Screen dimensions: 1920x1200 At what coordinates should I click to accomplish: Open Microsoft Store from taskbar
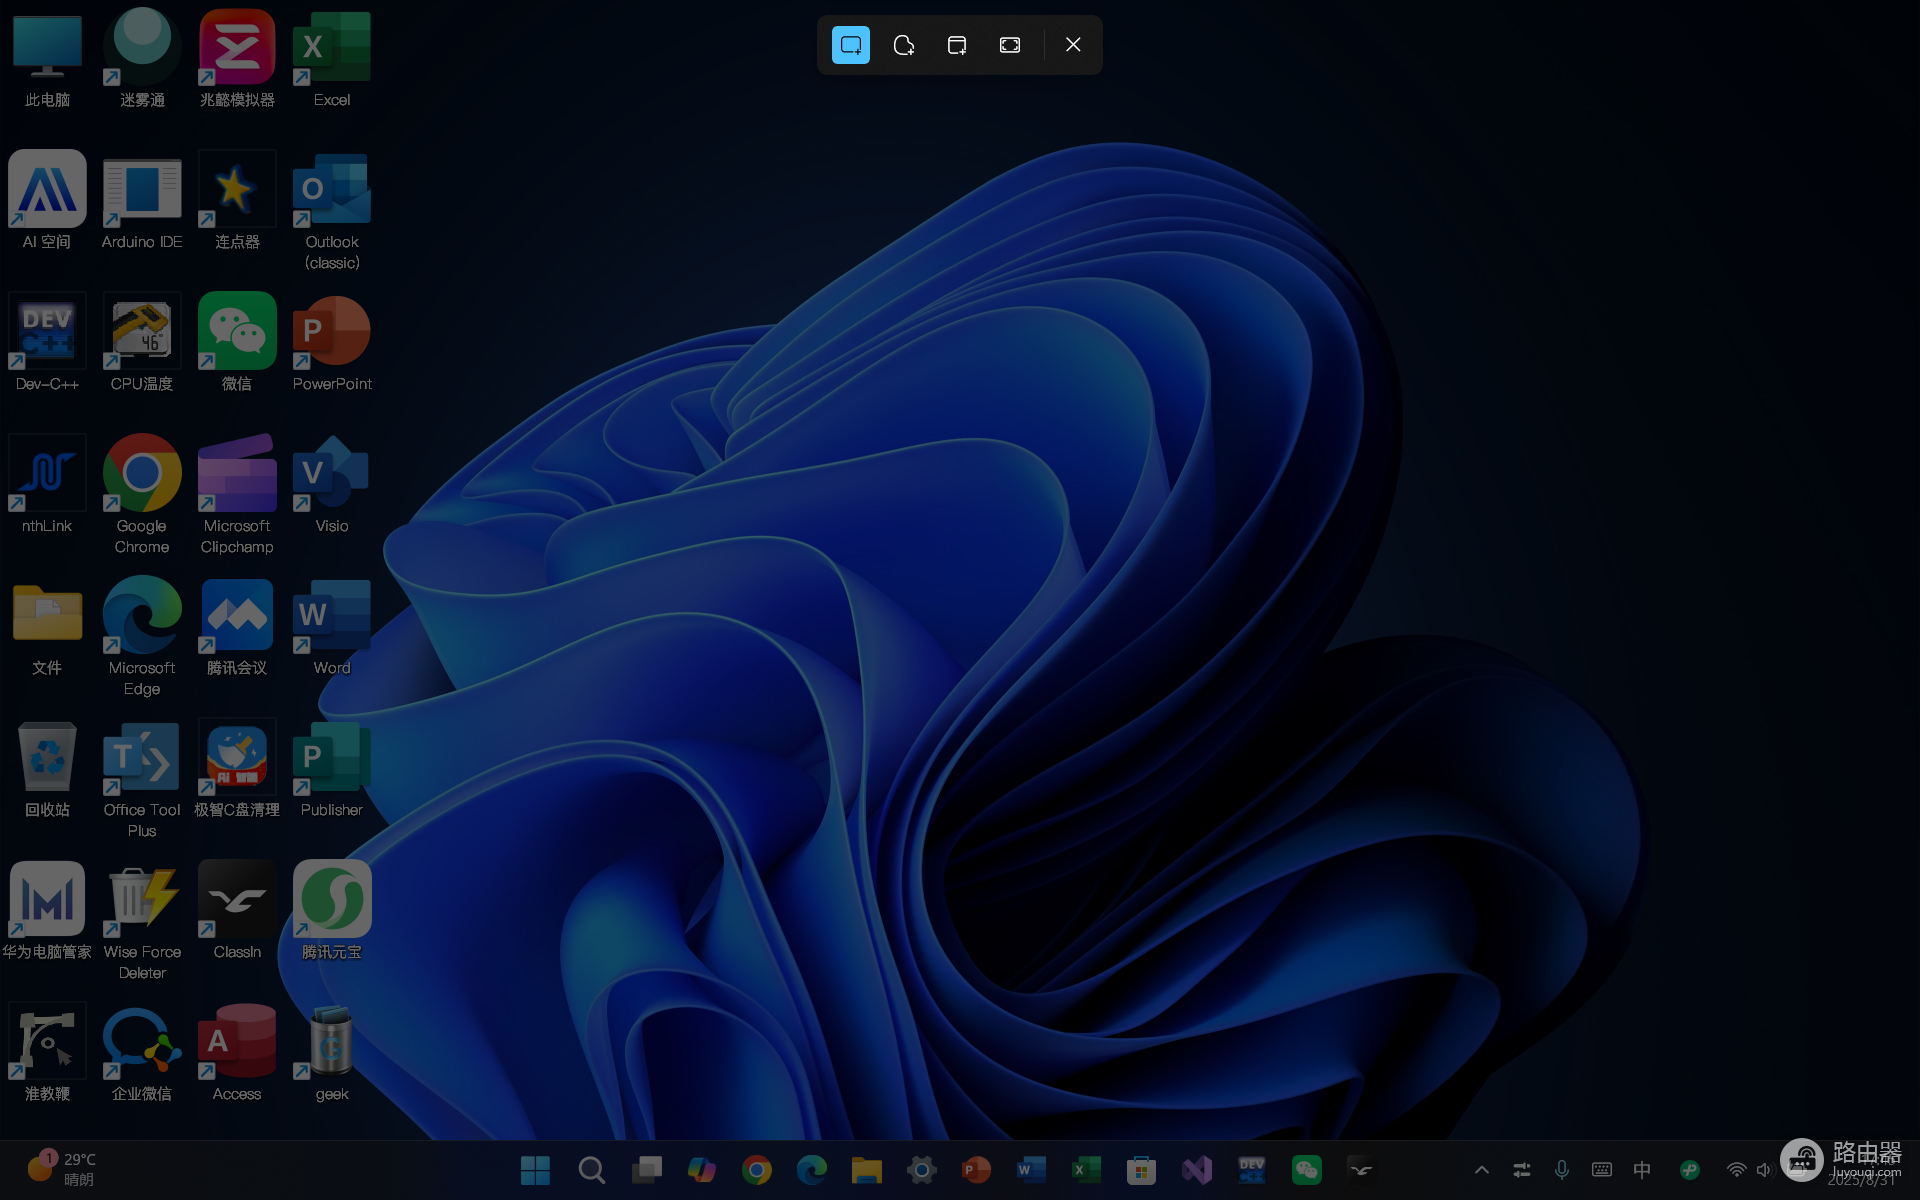(1141, 1169)
